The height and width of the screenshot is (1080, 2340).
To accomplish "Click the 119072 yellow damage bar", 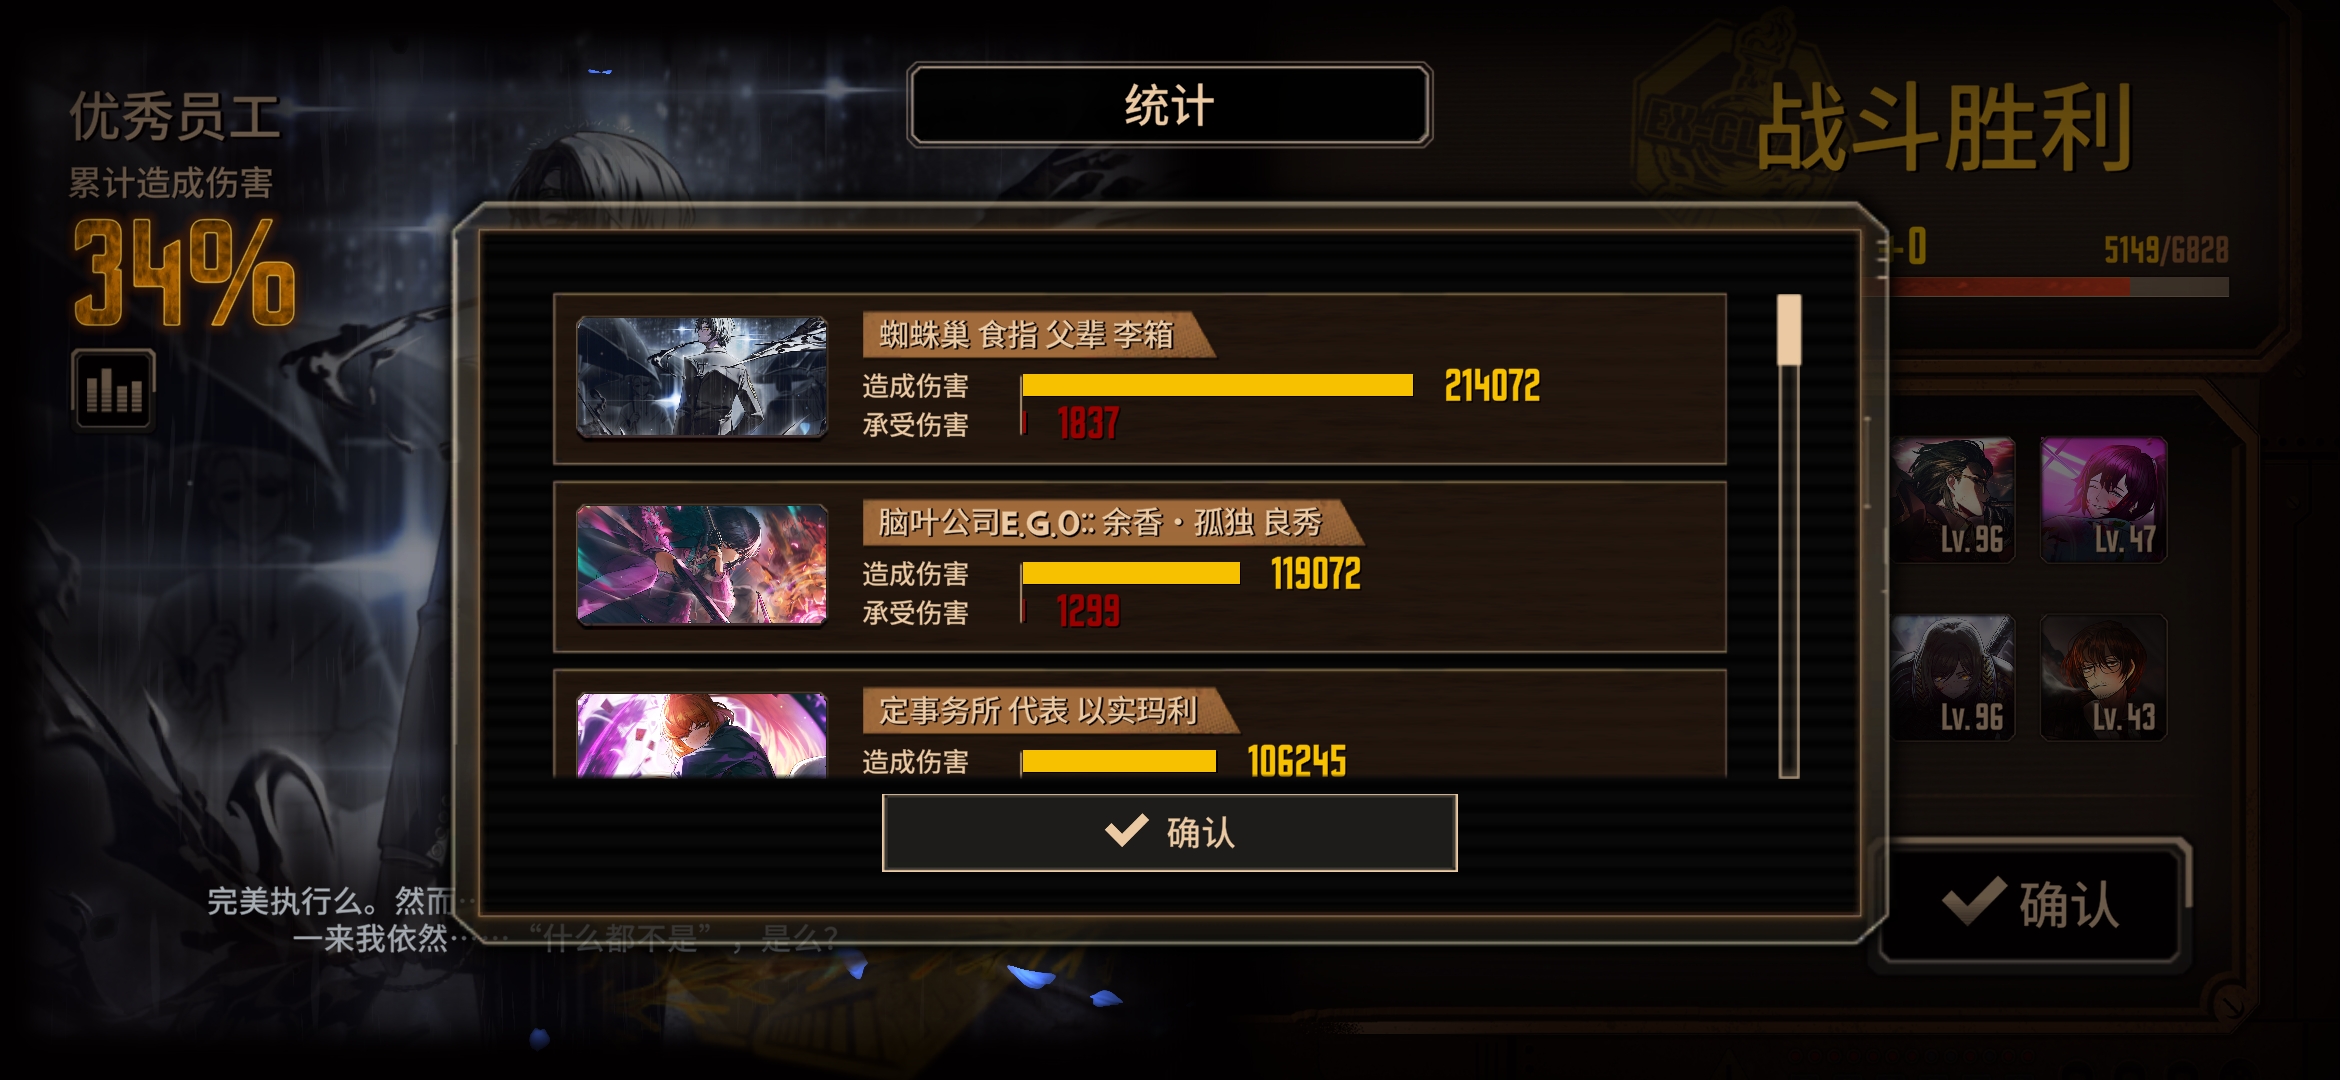I will pyautogui.click(x=1131, y=573).
